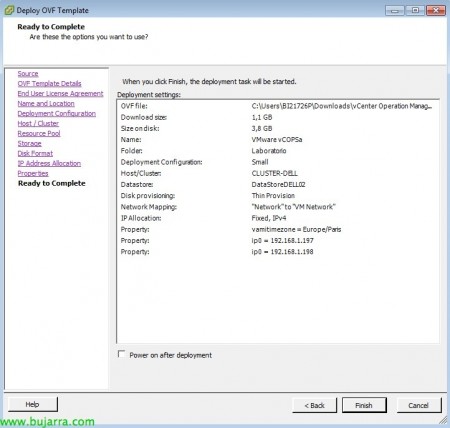
Task: Go to the Source step
Action: (28, 74)
